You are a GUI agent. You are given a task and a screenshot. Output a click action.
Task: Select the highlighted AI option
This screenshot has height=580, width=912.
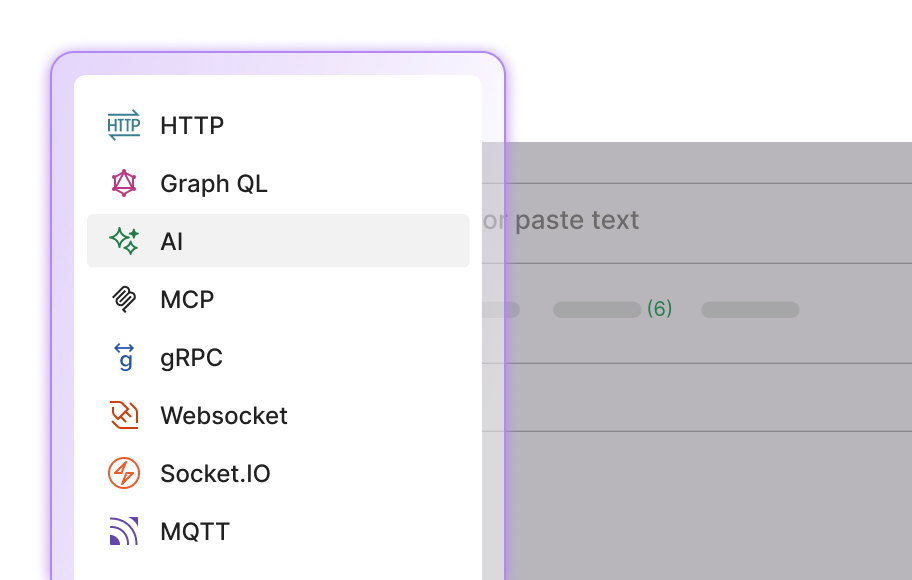tap(172, 242)
